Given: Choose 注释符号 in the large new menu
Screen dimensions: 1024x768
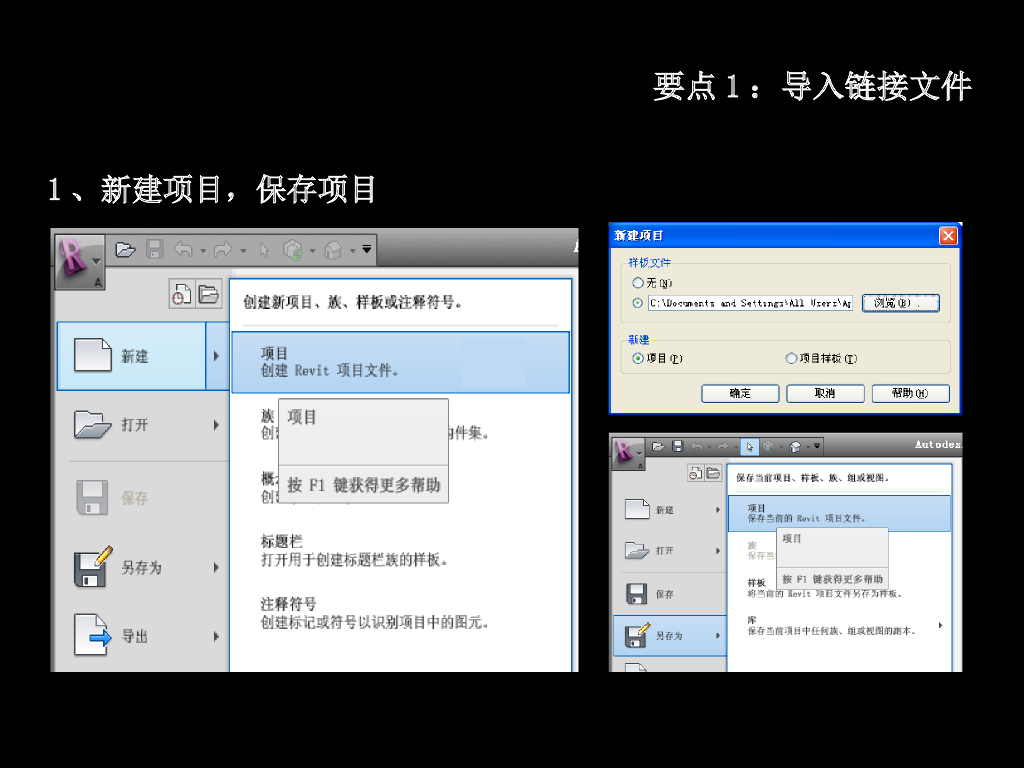Looking at the screenshot, I should coord(375,613).
